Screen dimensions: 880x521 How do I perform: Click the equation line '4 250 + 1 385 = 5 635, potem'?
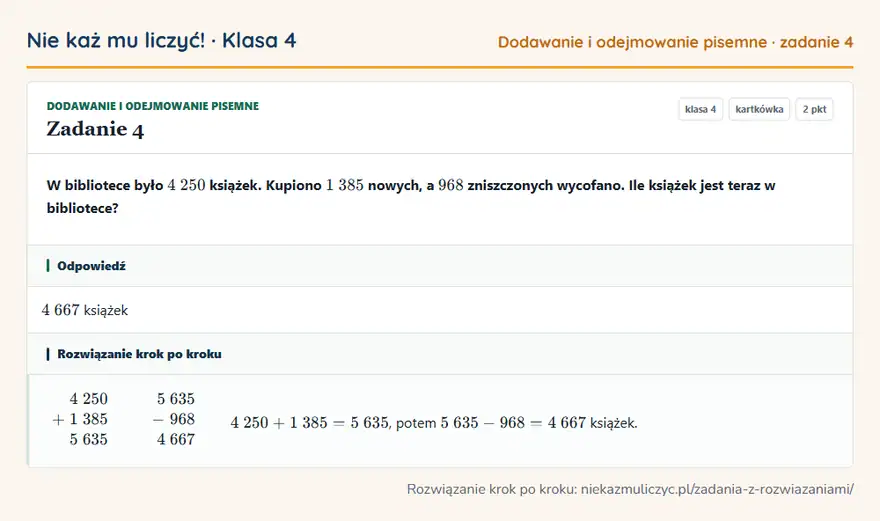coord(434,423)
